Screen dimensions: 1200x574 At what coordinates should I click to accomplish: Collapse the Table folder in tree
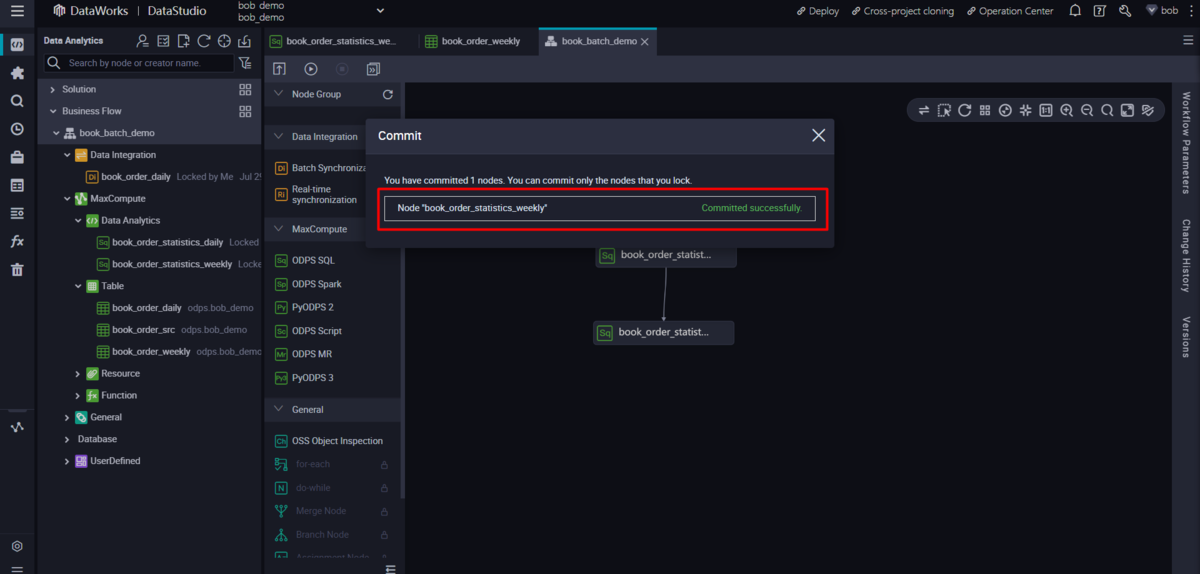[78, 286]
